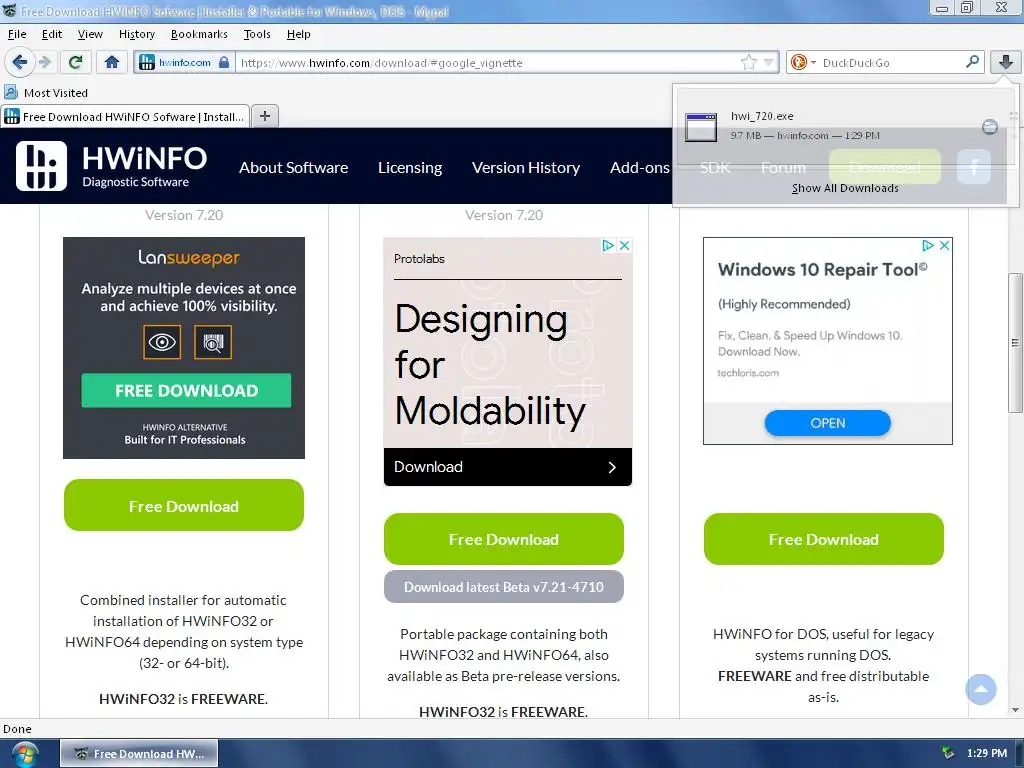Image resolution: width=1024 pixels, height=768 pixels.
Task: Reload the page with the refresh icon
Action: click(x=75, y=63)
